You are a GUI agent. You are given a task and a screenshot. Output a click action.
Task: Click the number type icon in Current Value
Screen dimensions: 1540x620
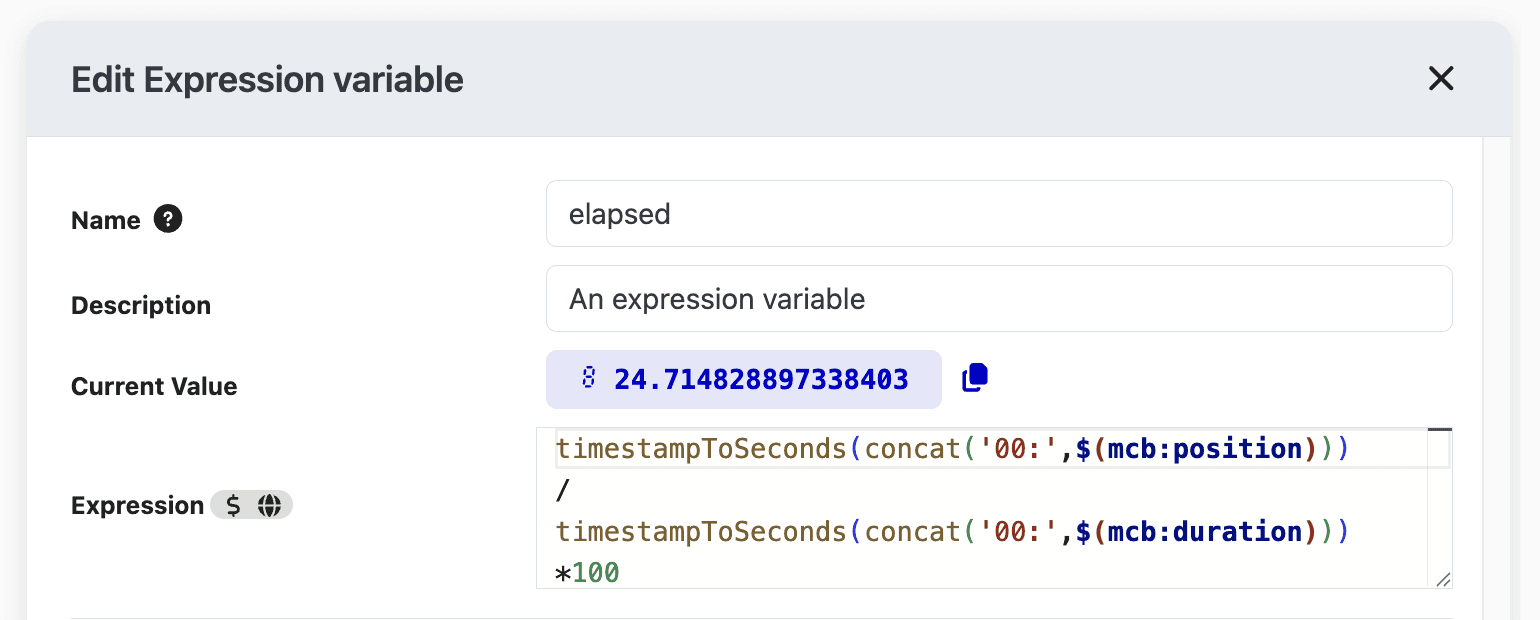click(589, 379)
